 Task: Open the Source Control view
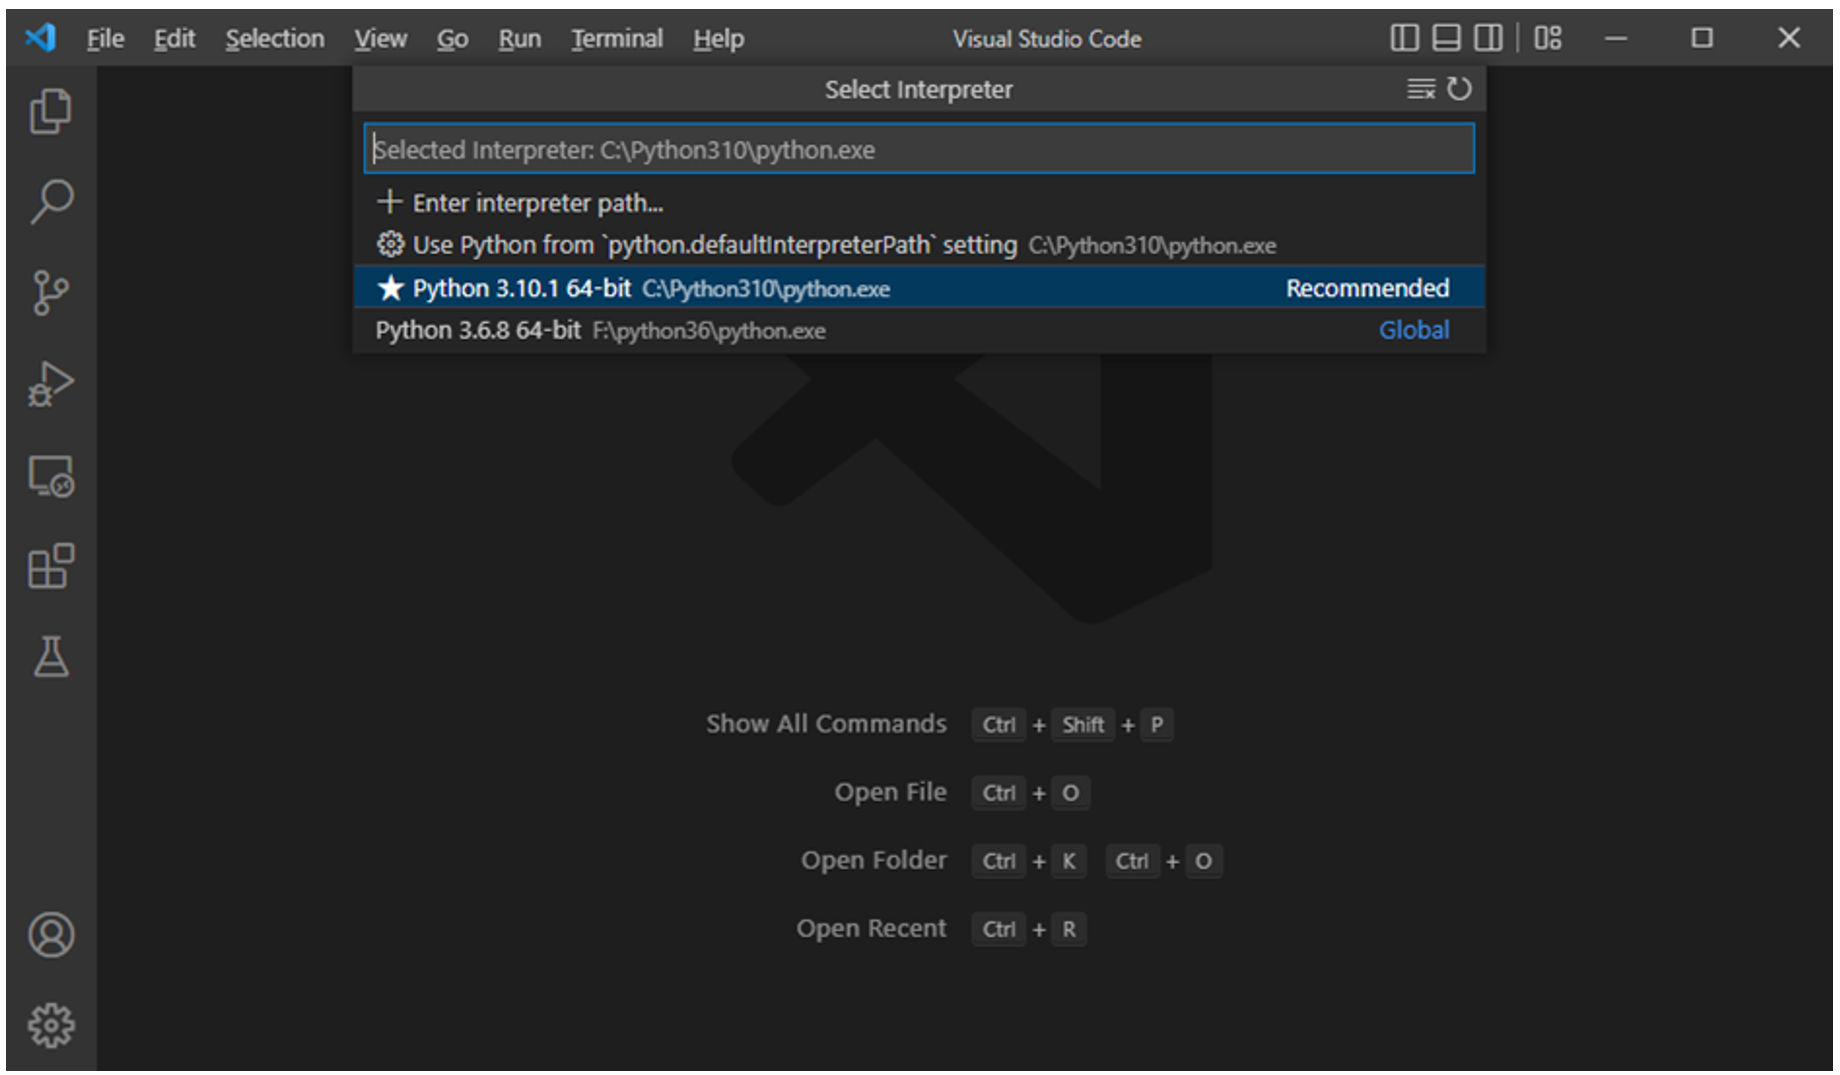coord(50,293)
